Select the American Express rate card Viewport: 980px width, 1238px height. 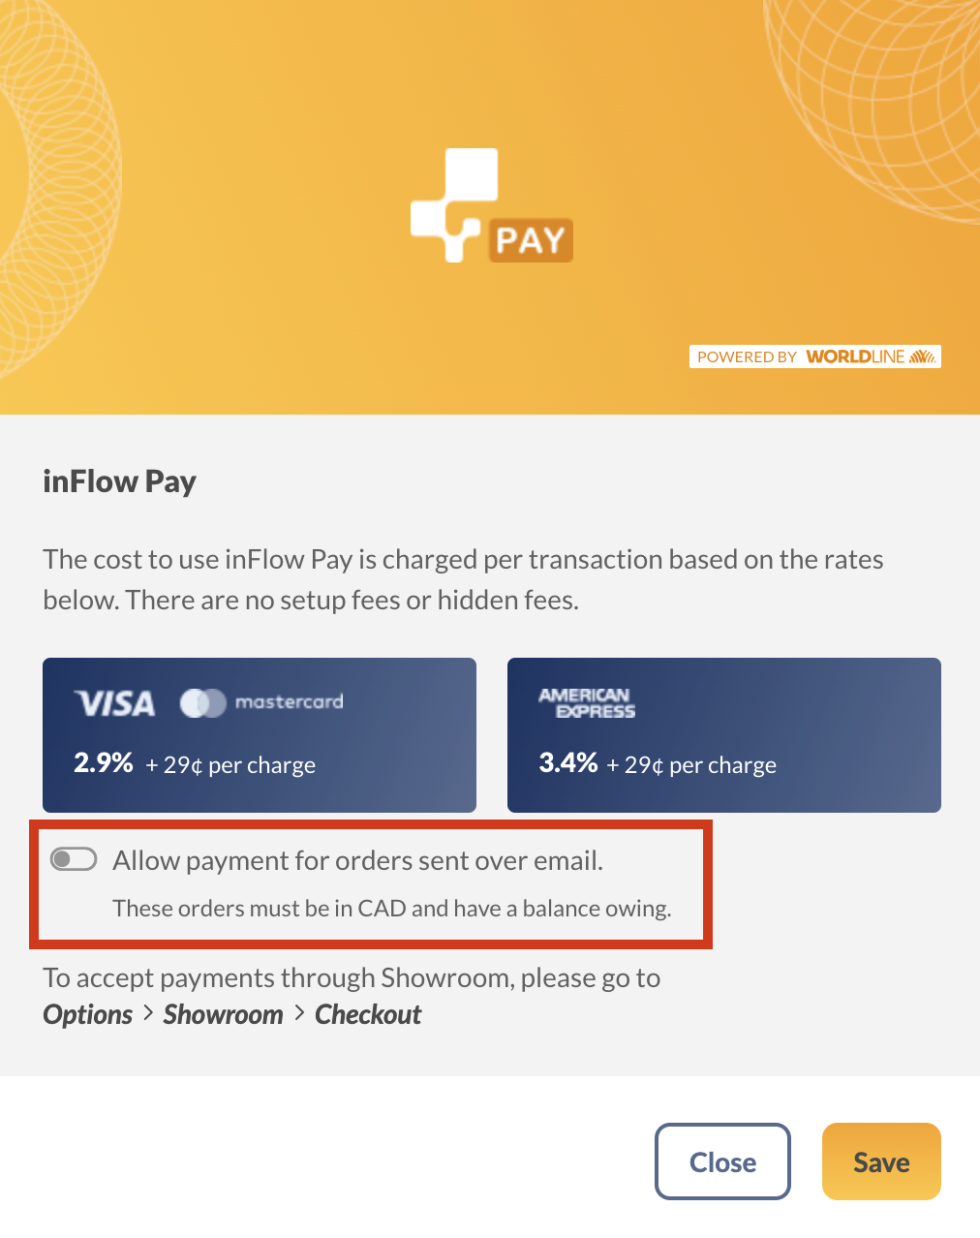point(724,734)
